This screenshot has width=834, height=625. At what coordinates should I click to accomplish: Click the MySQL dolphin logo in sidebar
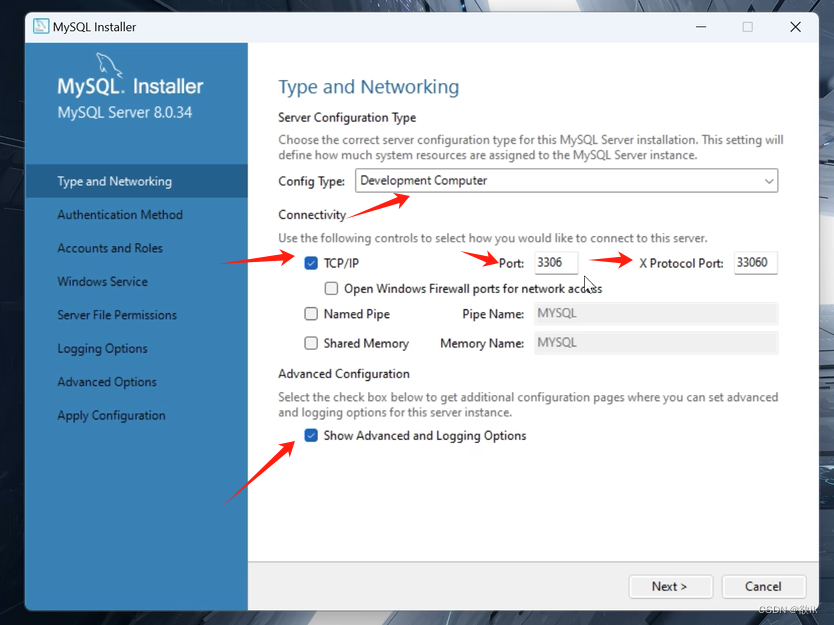[109, 65]
